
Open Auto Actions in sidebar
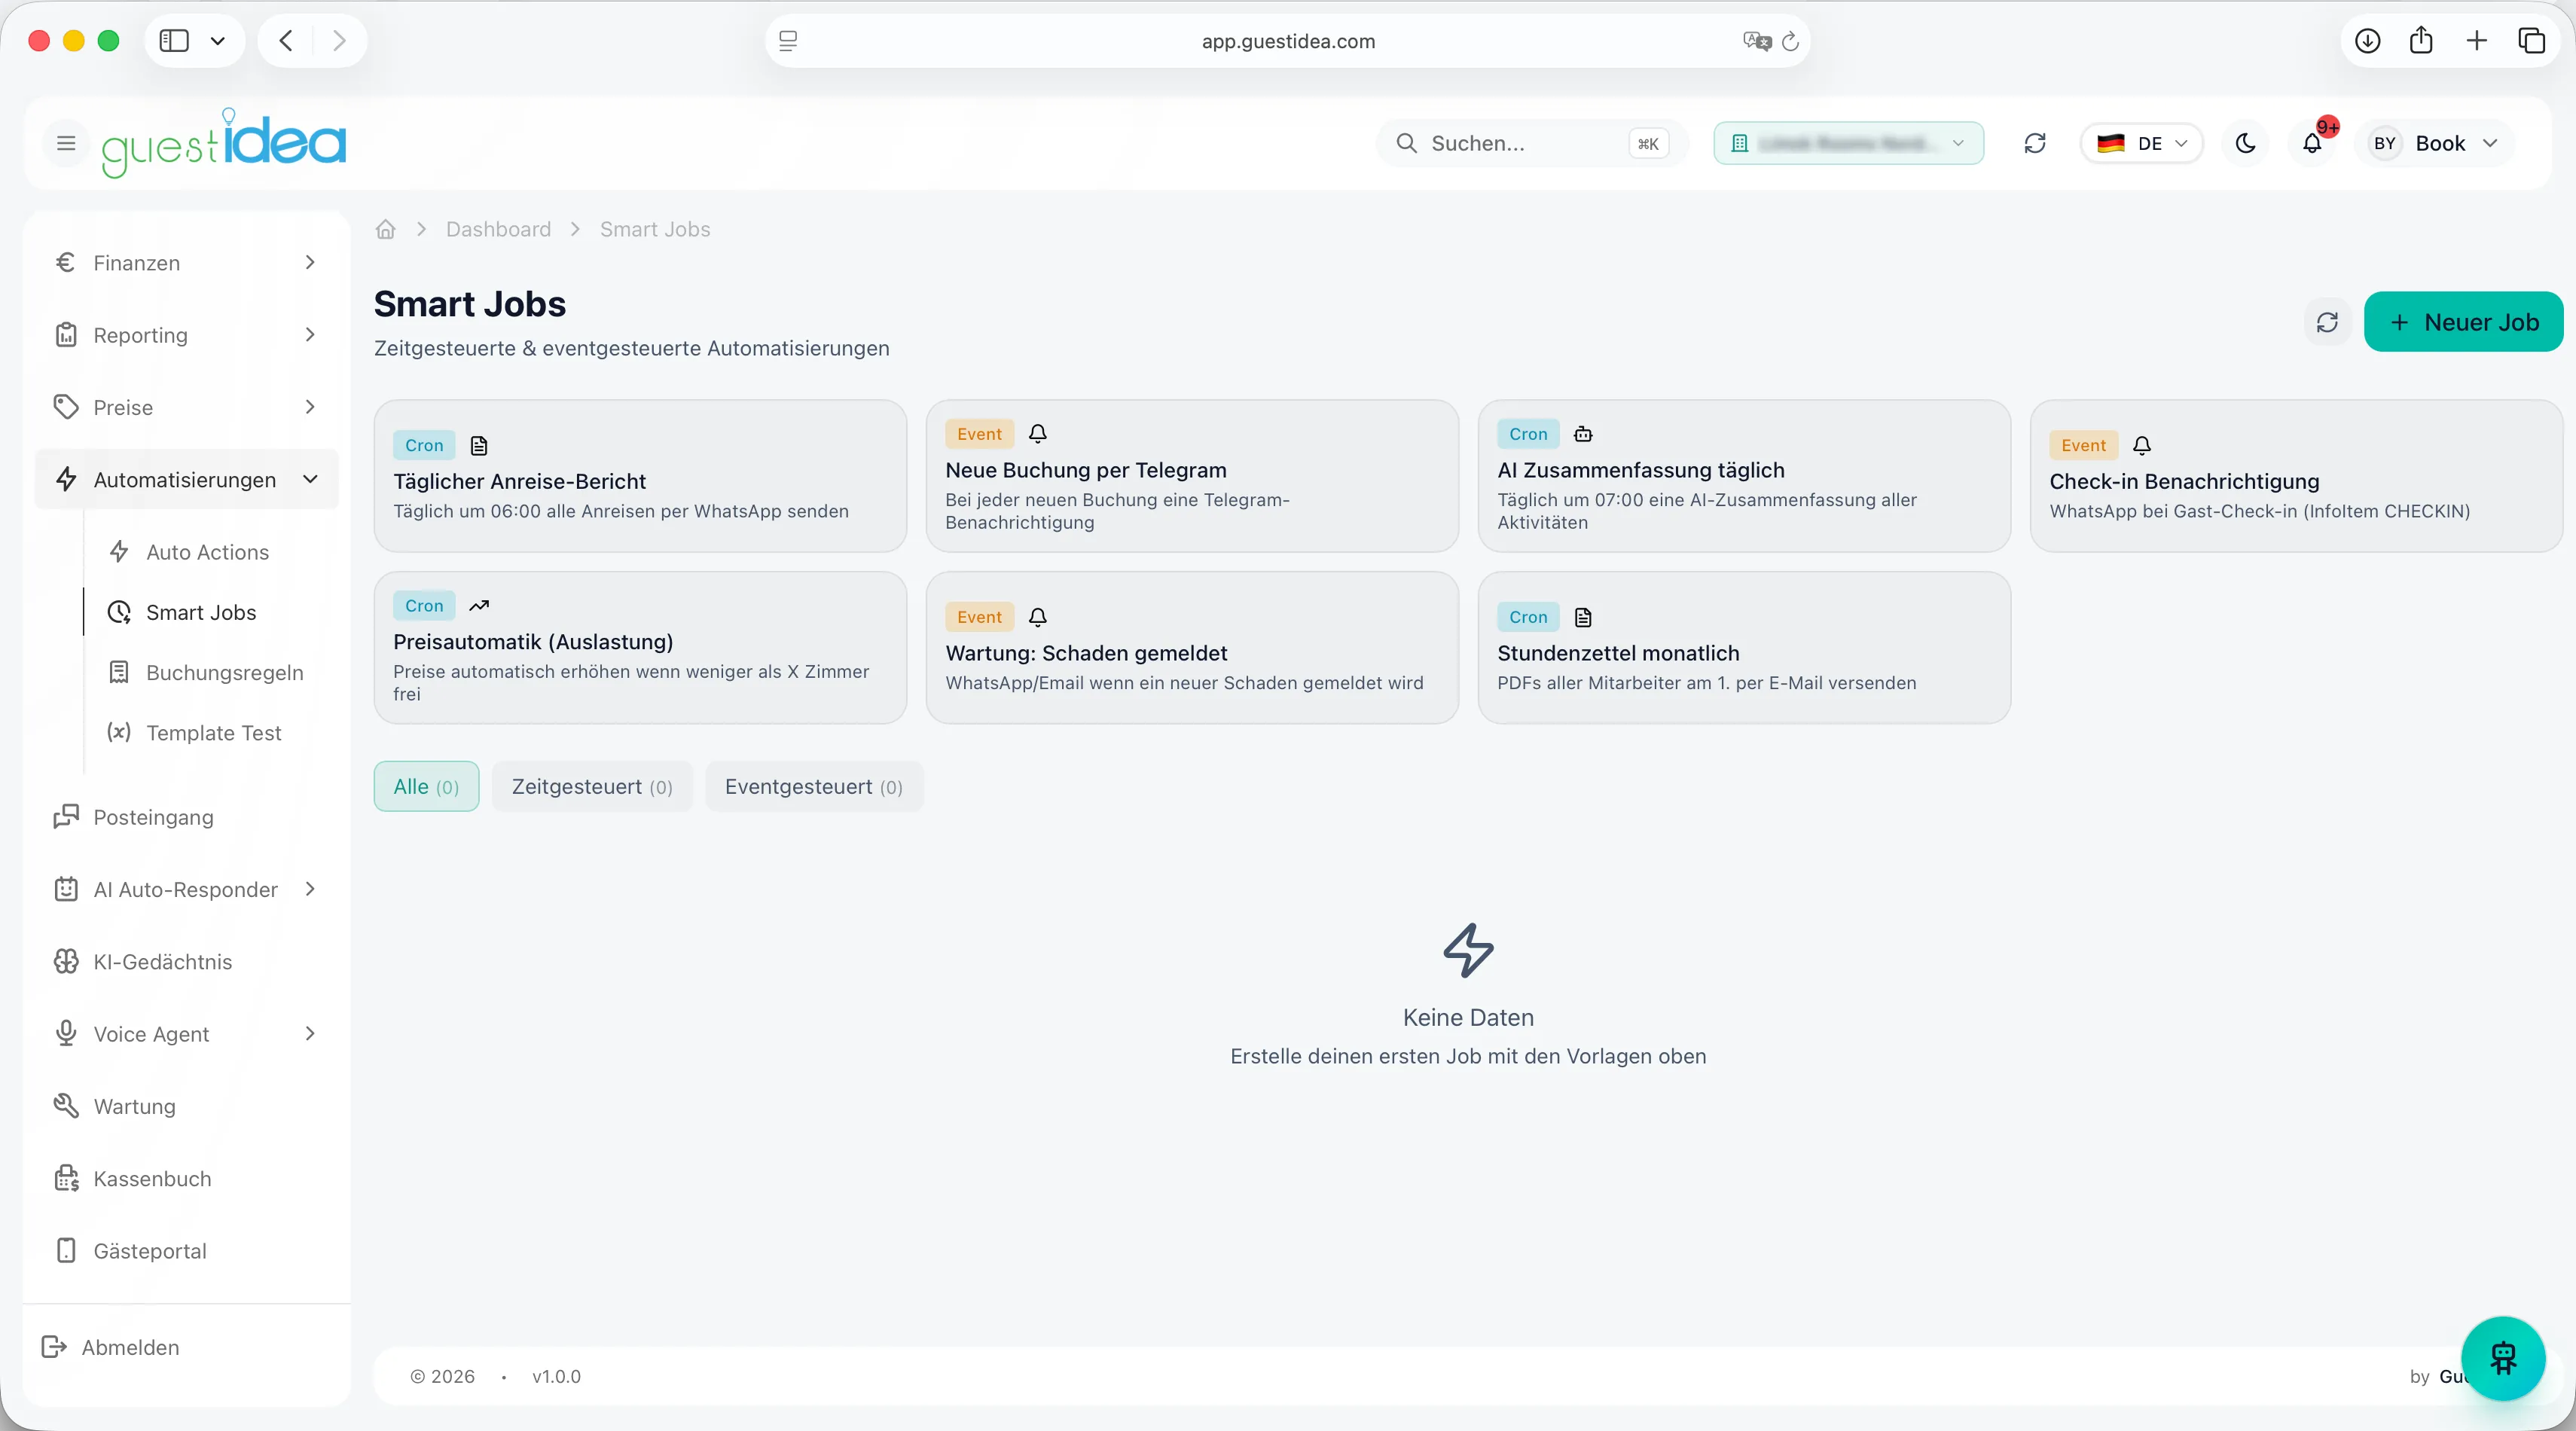pyautogui.click(x=207, y=552)
